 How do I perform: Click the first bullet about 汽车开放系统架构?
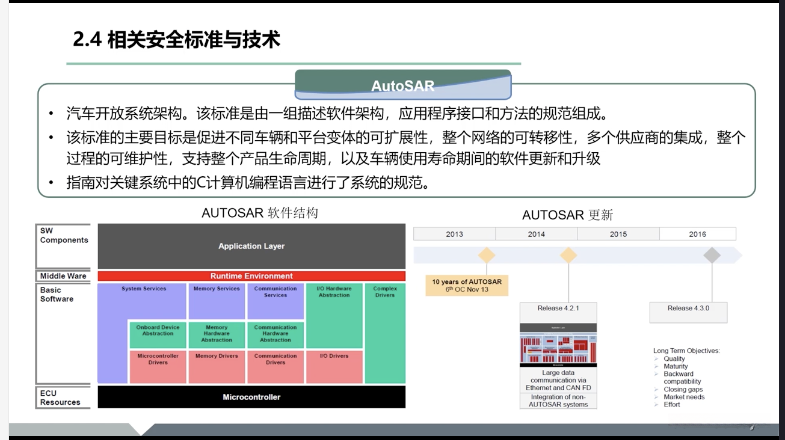click(x=337, y=114)
